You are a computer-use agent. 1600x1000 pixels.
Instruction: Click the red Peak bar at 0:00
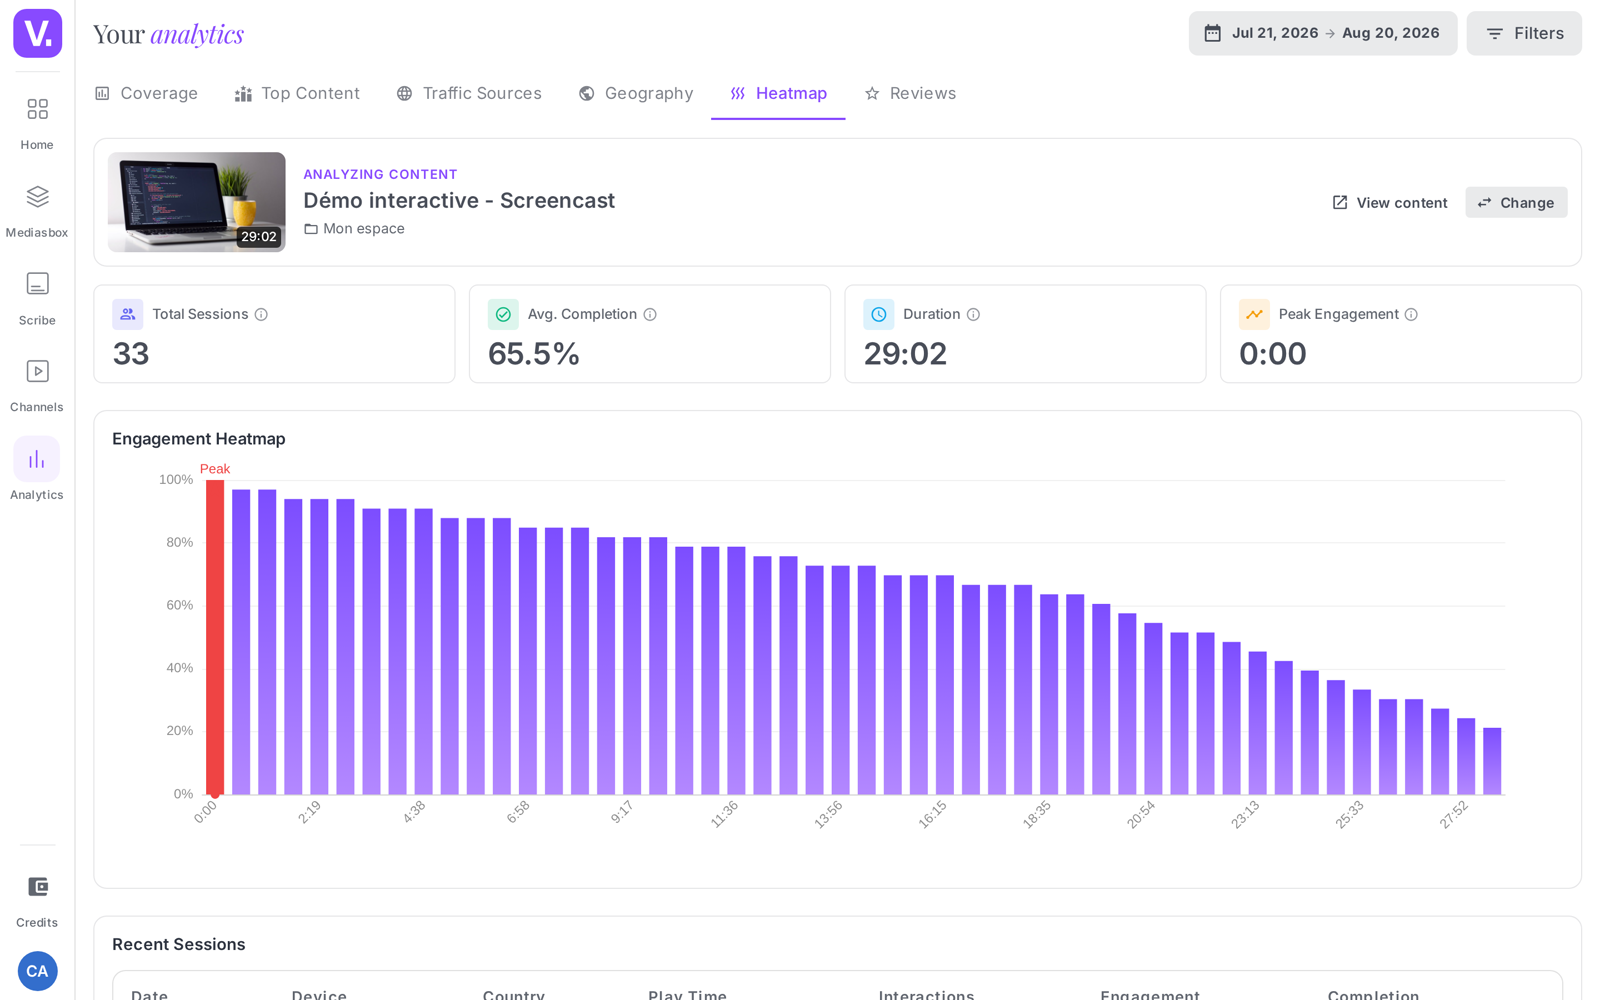[215, 637]
